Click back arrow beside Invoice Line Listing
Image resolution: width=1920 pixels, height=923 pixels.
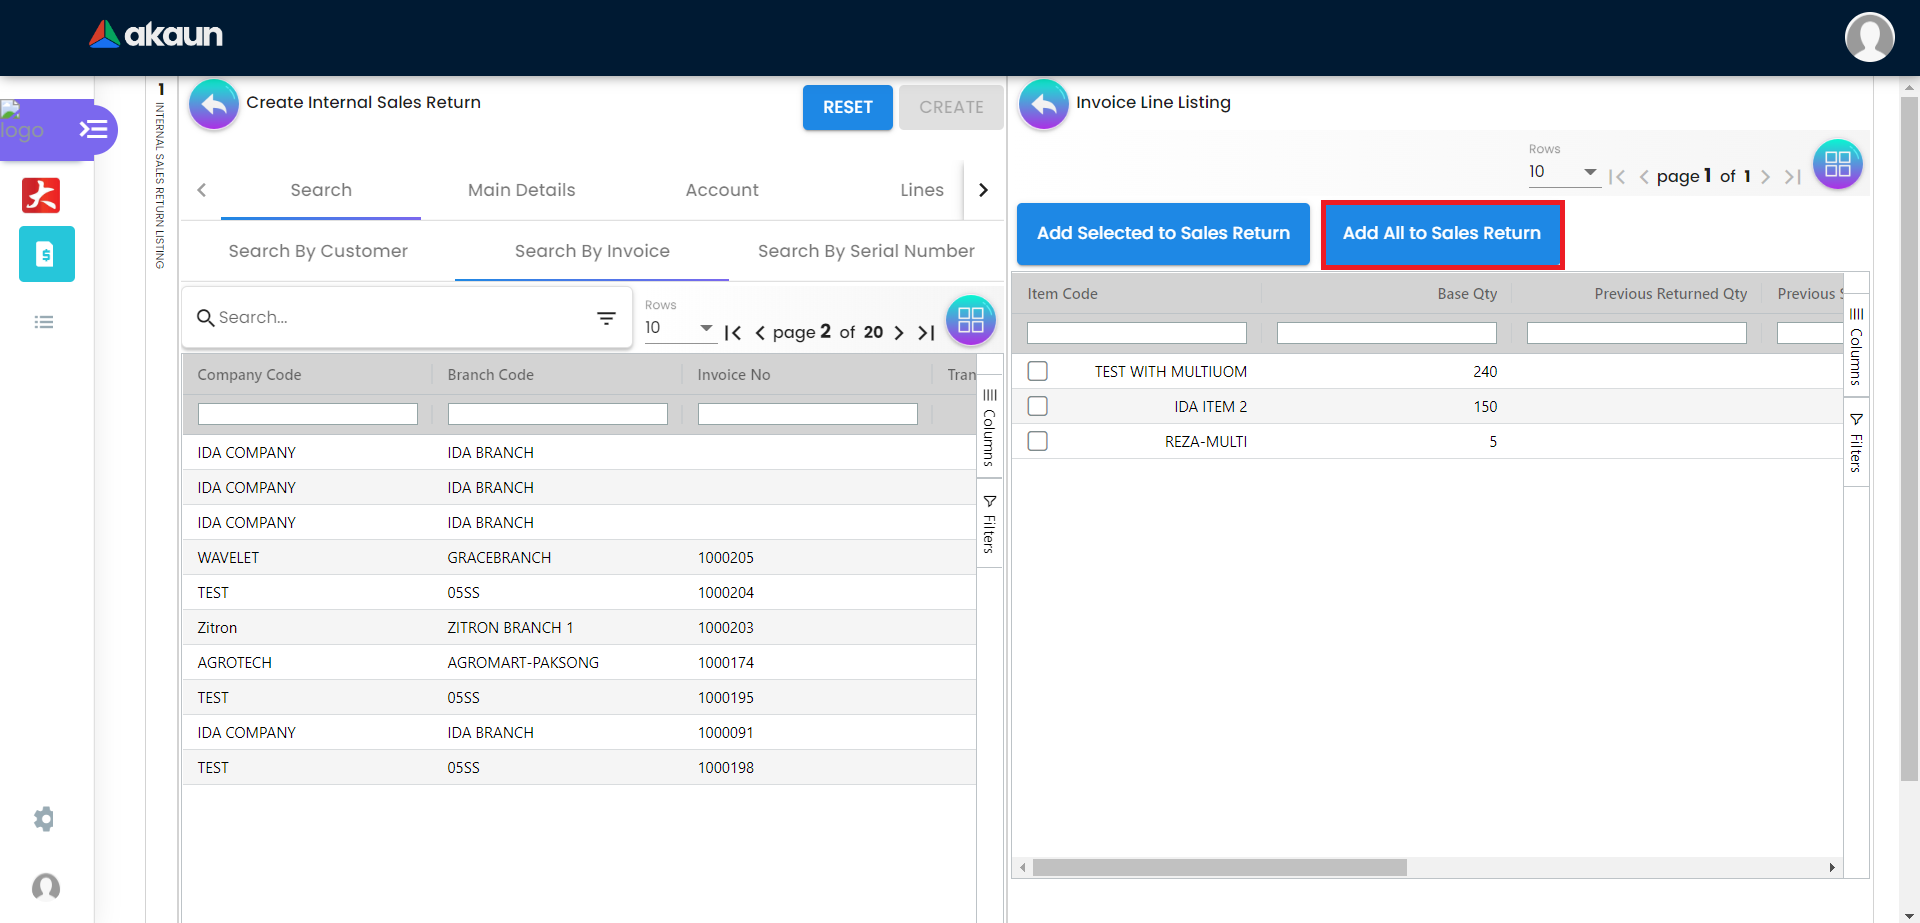tap(1043, 104)
